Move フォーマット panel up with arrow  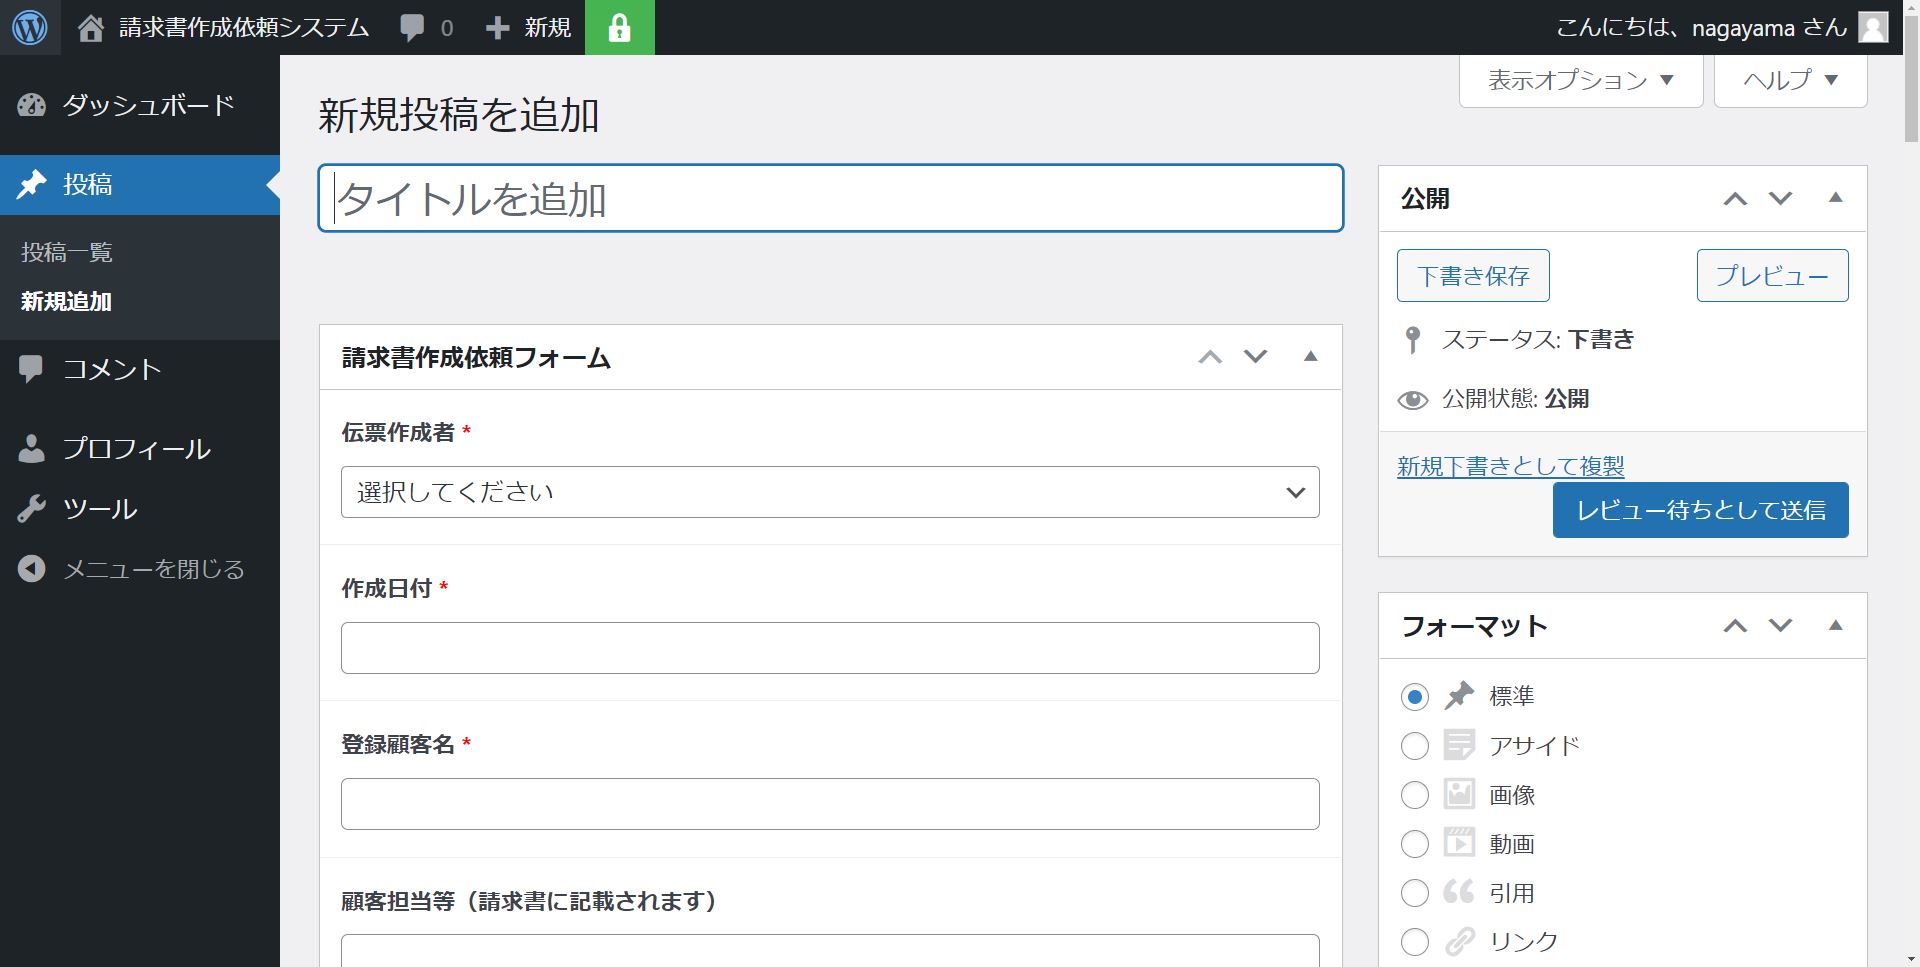[1735, 626]
